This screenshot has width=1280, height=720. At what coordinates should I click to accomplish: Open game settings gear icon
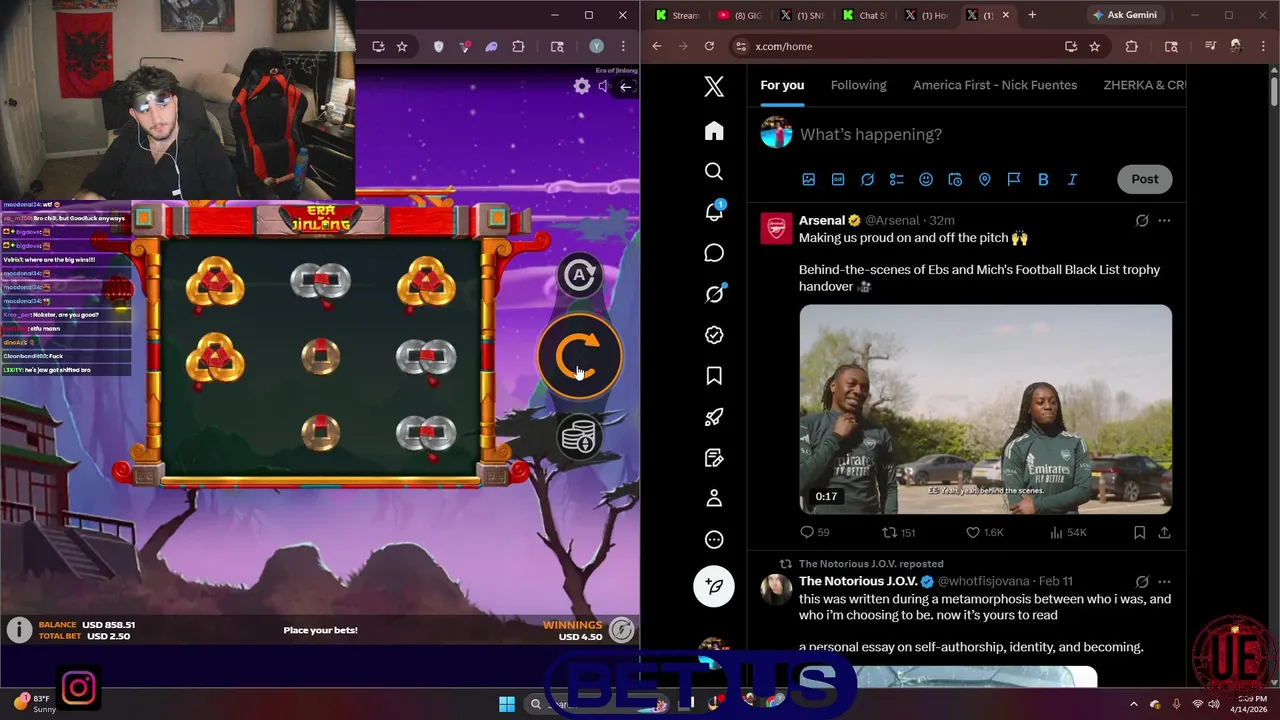pos(581,87)
